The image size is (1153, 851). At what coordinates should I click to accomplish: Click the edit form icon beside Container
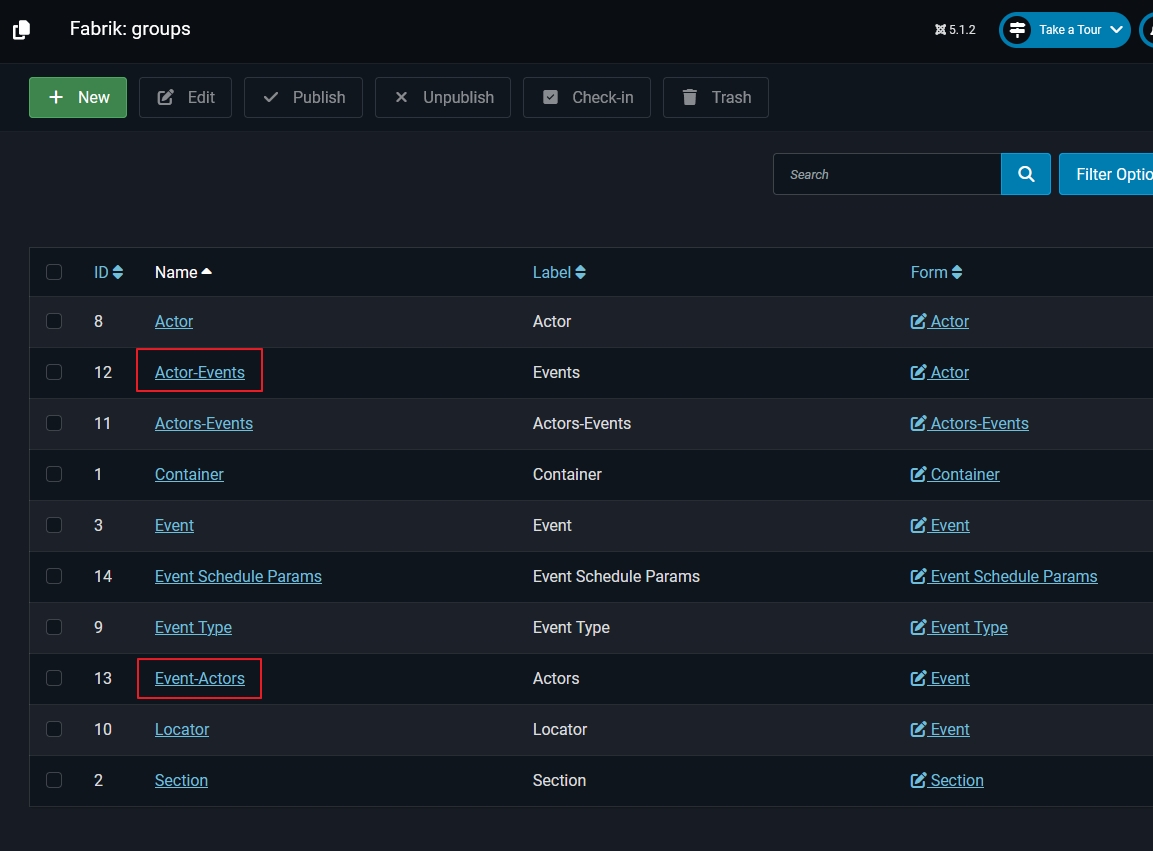918,474
